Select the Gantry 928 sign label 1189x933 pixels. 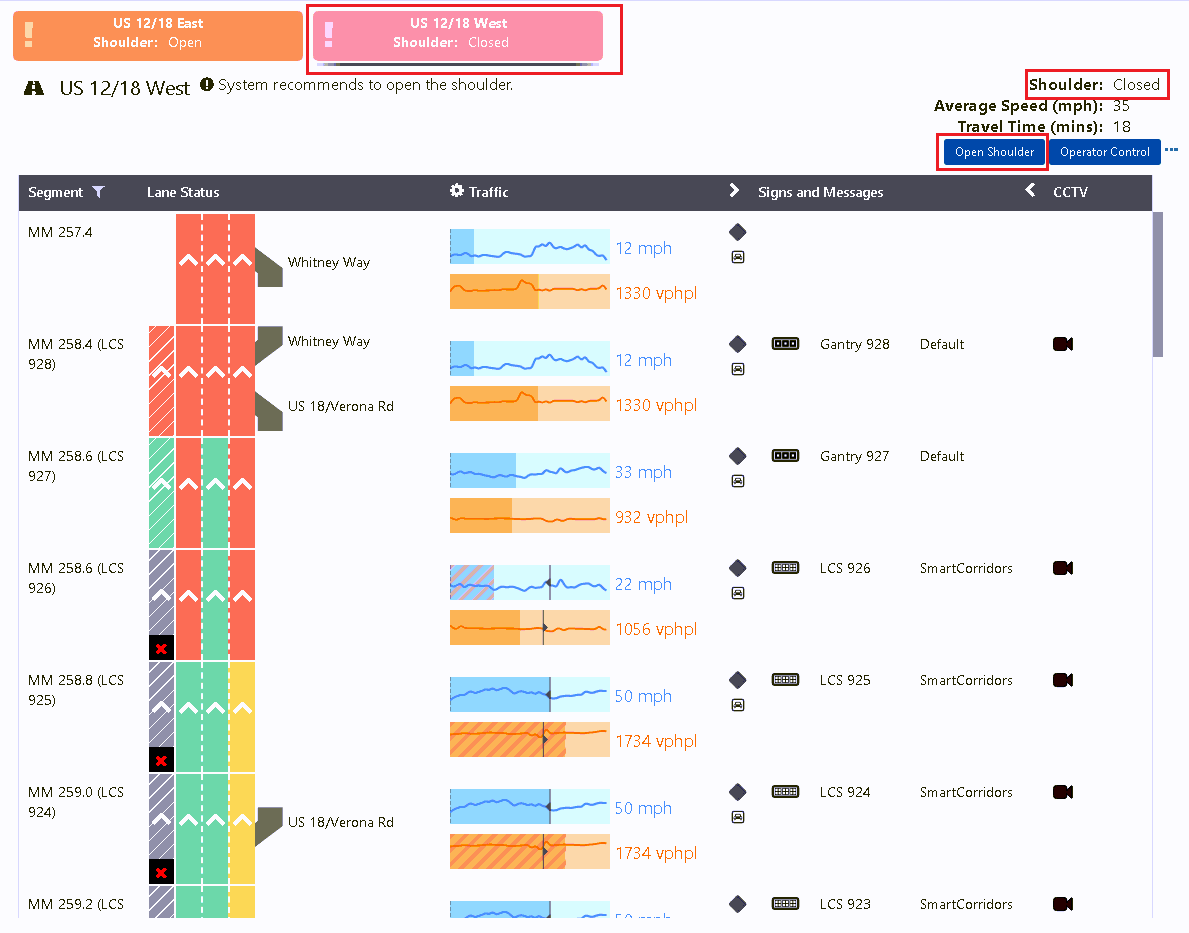click(x=855, y=344)
